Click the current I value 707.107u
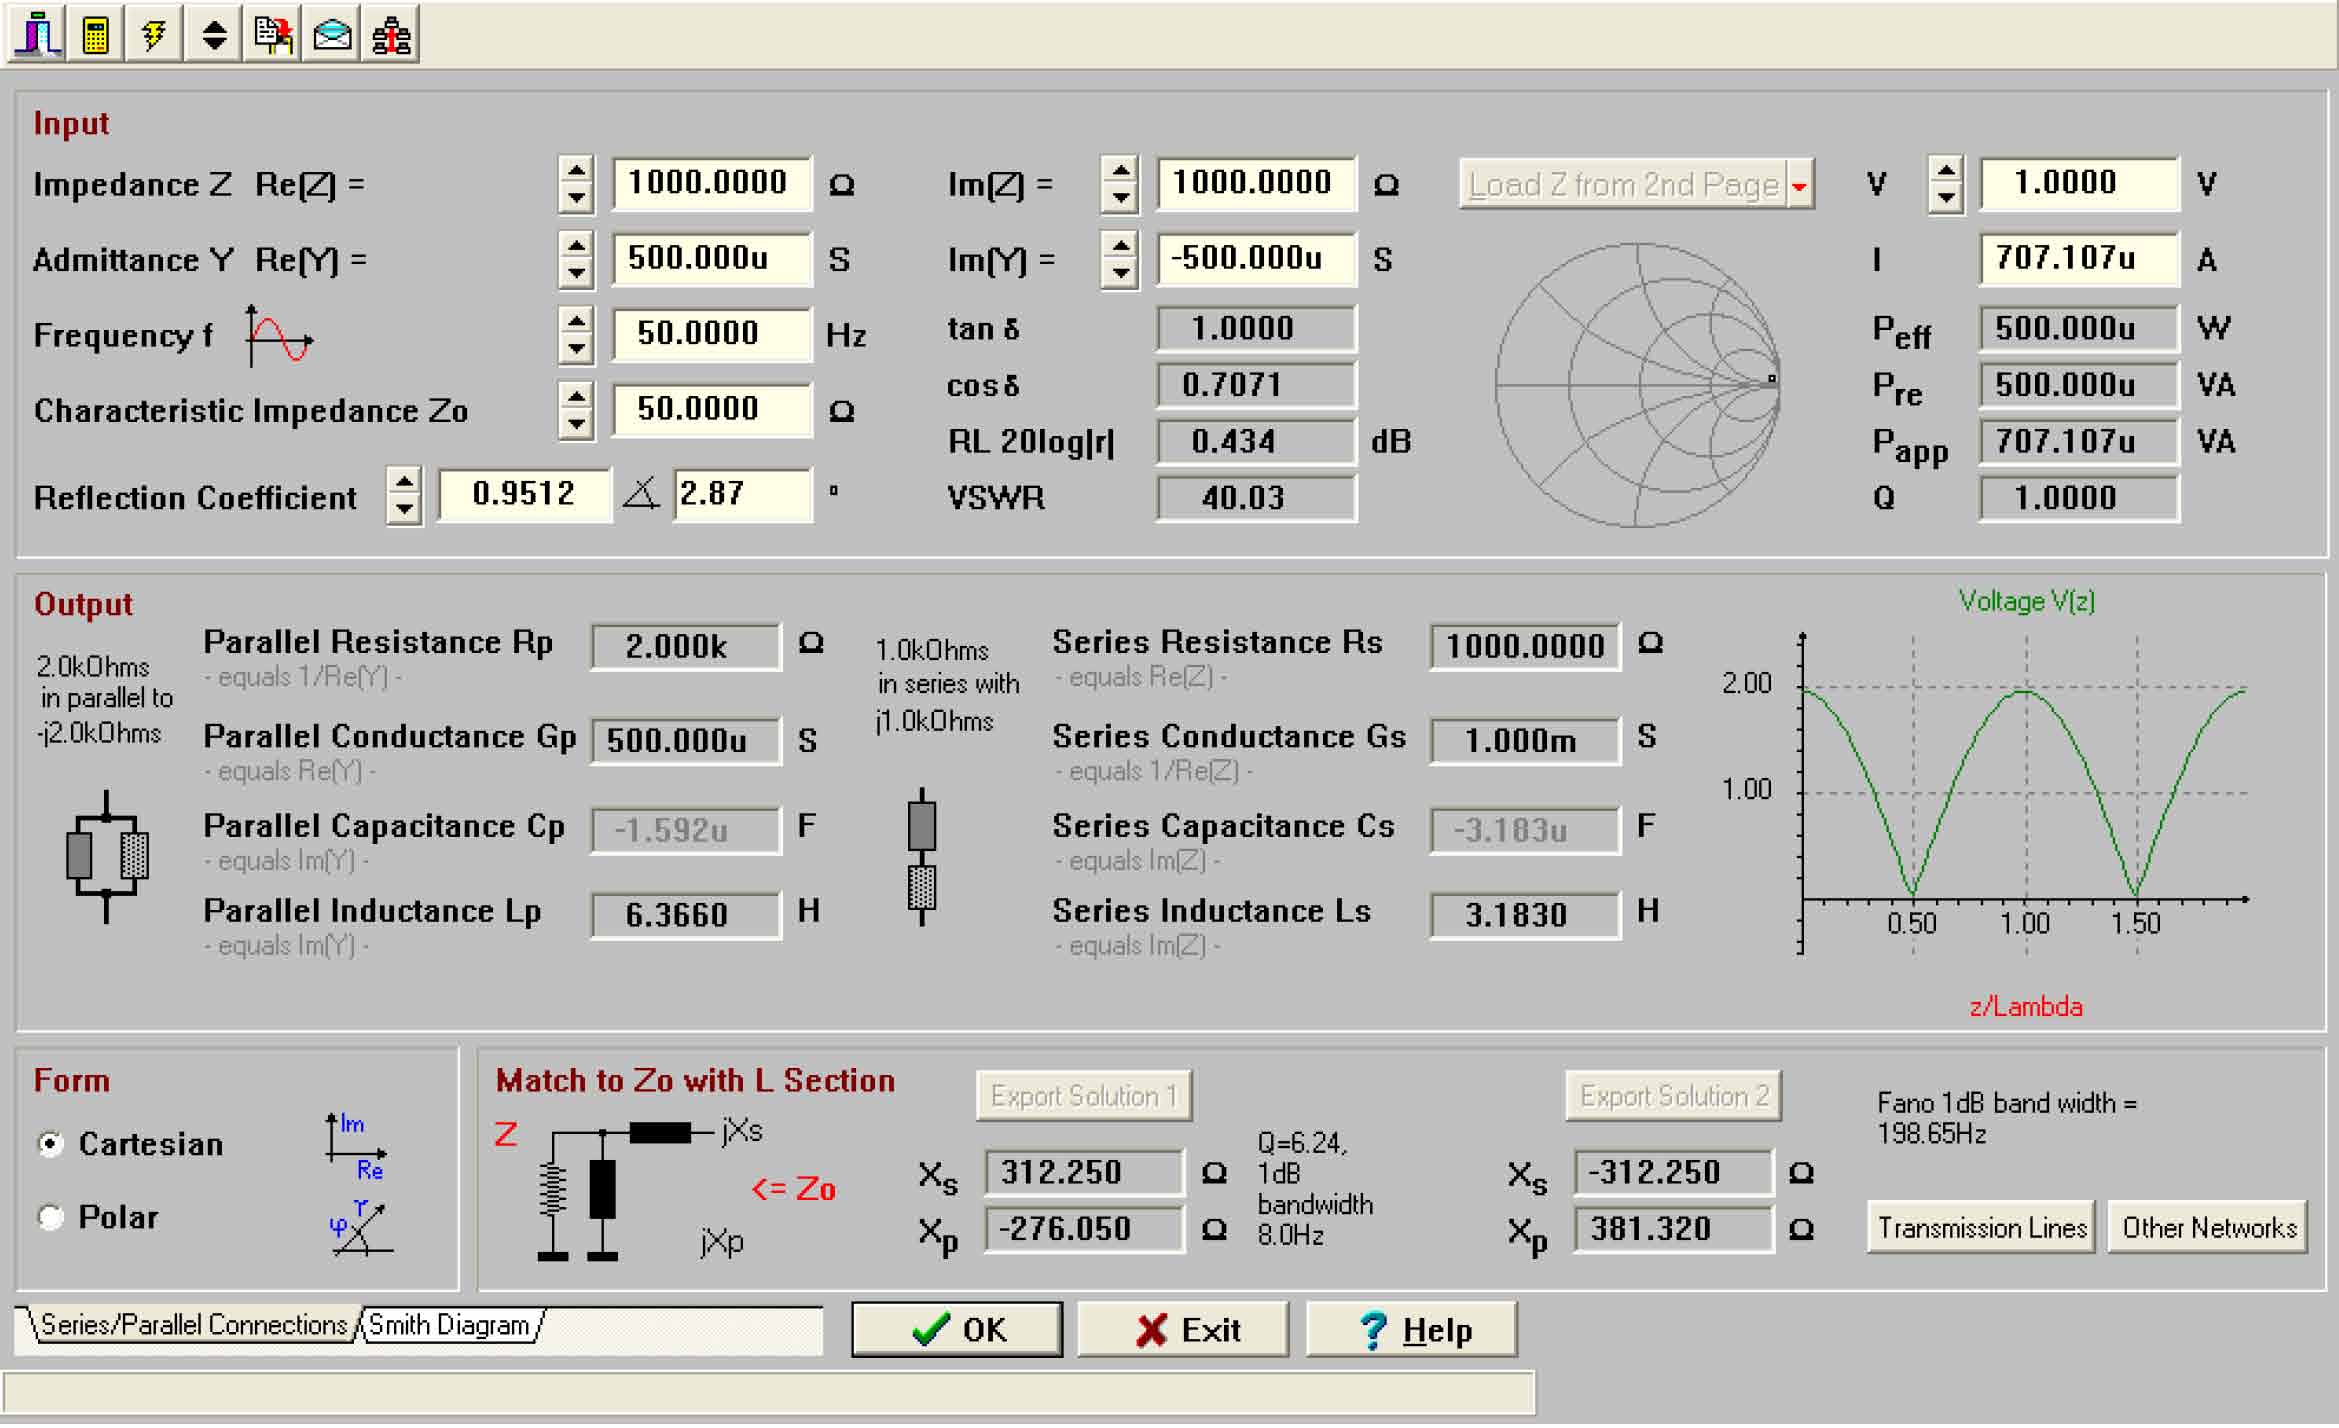This screenshot has width=2339, height=1428. point(2079,259)
